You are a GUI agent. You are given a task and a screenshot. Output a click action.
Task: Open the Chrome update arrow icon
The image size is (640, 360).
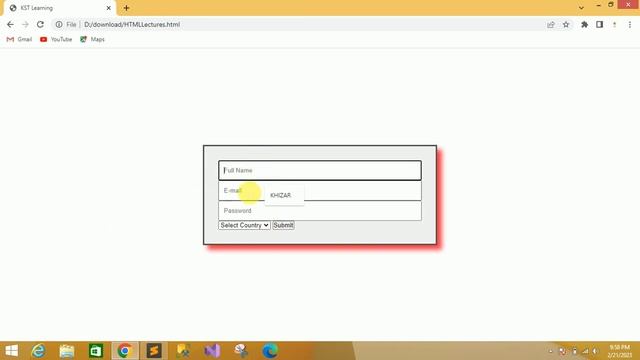pyautogui.click(x=614, y=24)
